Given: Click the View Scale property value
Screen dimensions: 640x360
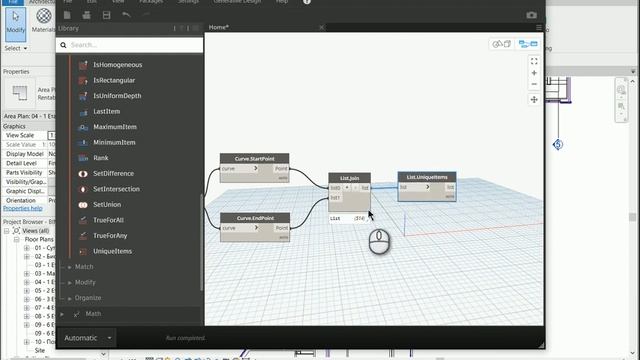Looking at the screenshot, I should (51, 135).
